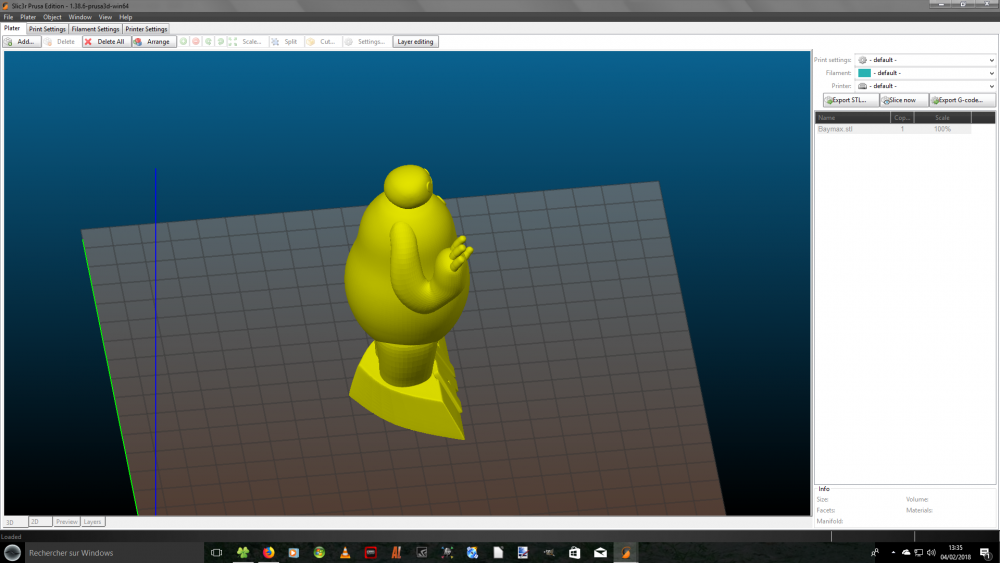Click the Export G-code... button

pos(962,100)
